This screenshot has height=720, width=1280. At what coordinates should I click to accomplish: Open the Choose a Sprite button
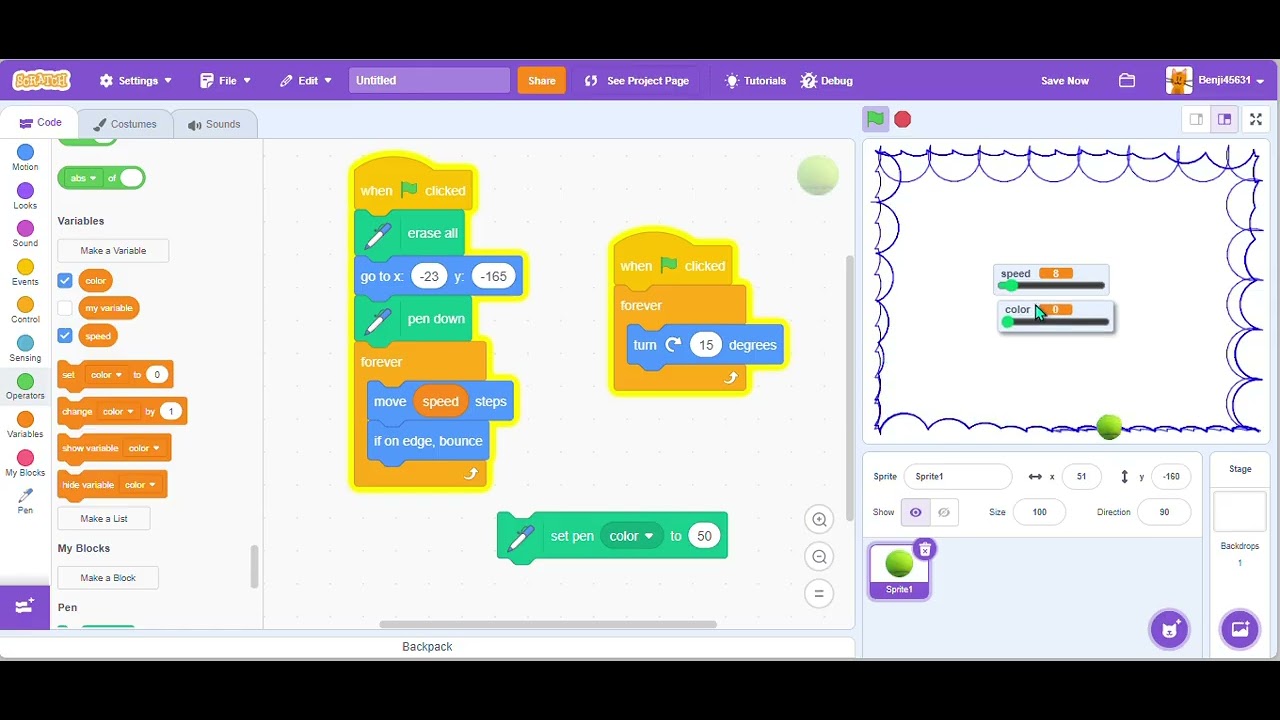pyautogui.click(x=1169, y=629)
